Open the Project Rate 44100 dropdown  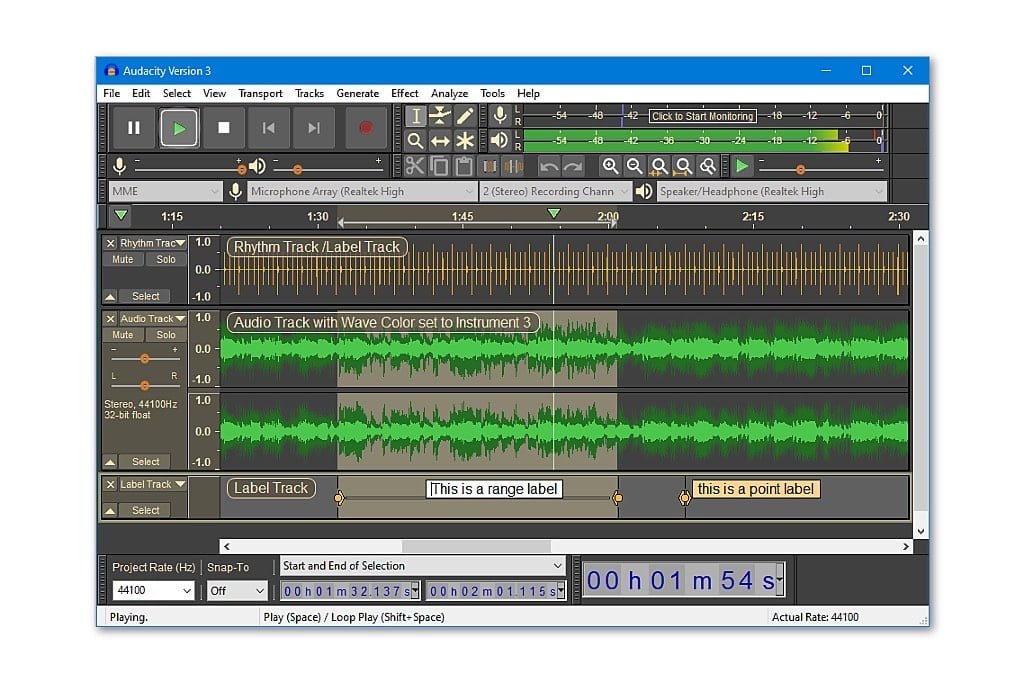[153, 591]
